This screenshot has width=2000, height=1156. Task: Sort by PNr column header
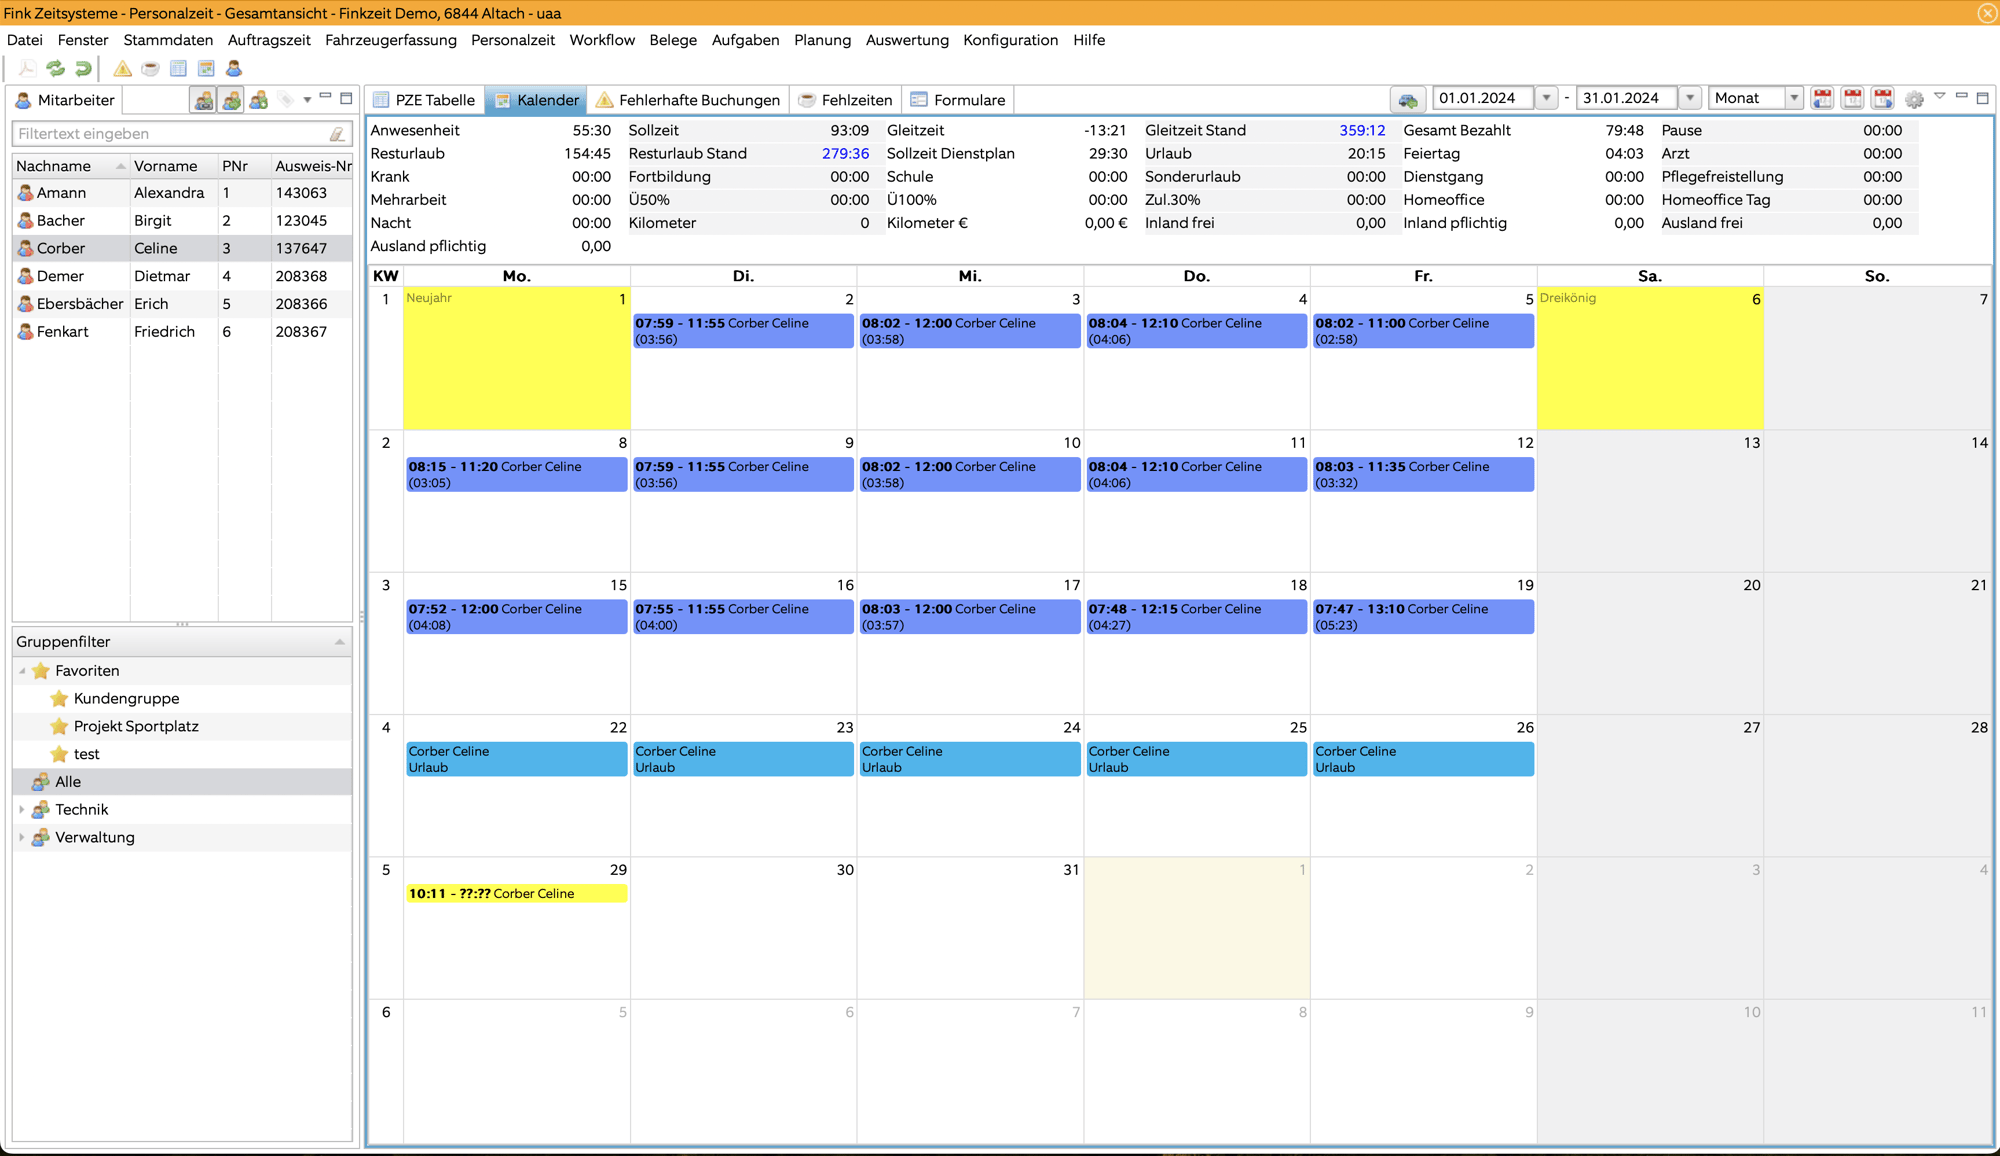click(244, 166)
